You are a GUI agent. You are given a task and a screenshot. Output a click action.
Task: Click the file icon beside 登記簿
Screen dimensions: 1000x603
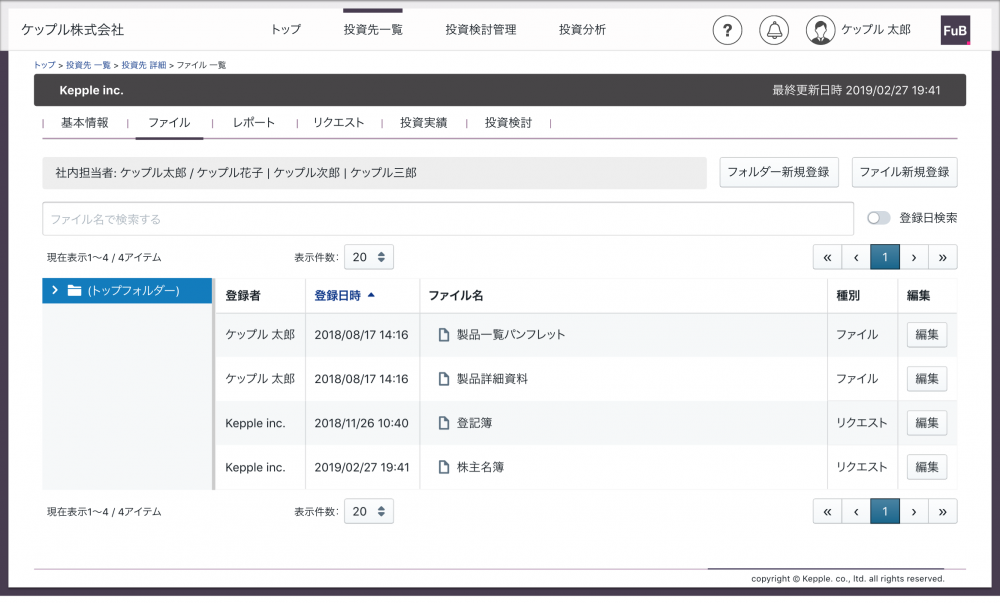(443, 423)
